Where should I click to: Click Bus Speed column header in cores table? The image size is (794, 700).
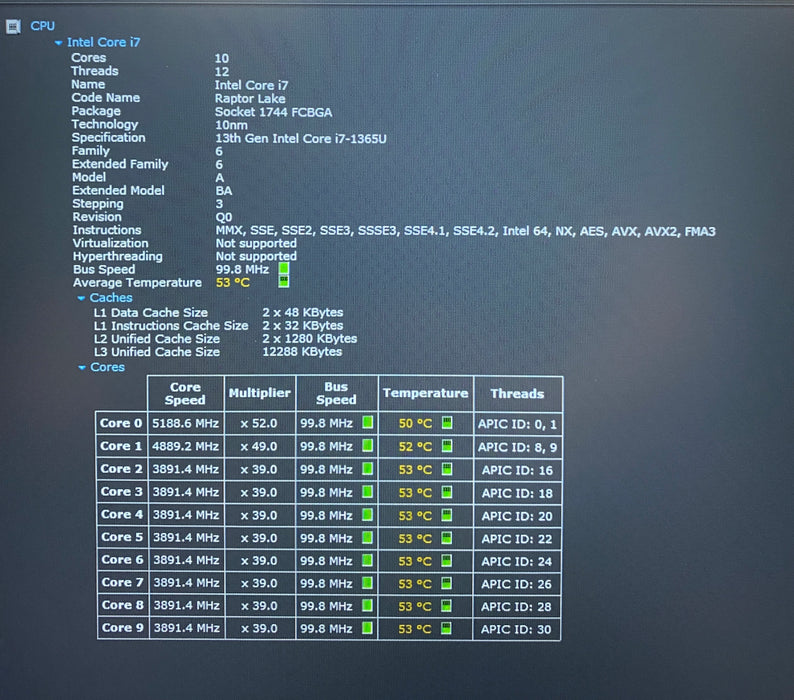pyautogui.click(x=336, y=394)
